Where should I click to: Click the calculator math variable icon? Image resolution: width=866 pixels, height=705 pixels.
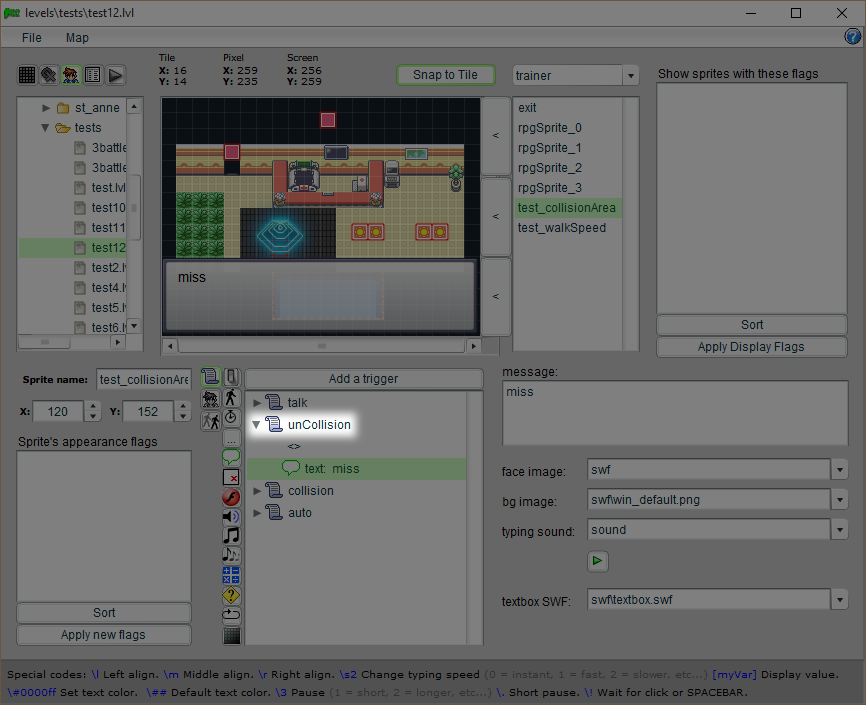point(231,575)
